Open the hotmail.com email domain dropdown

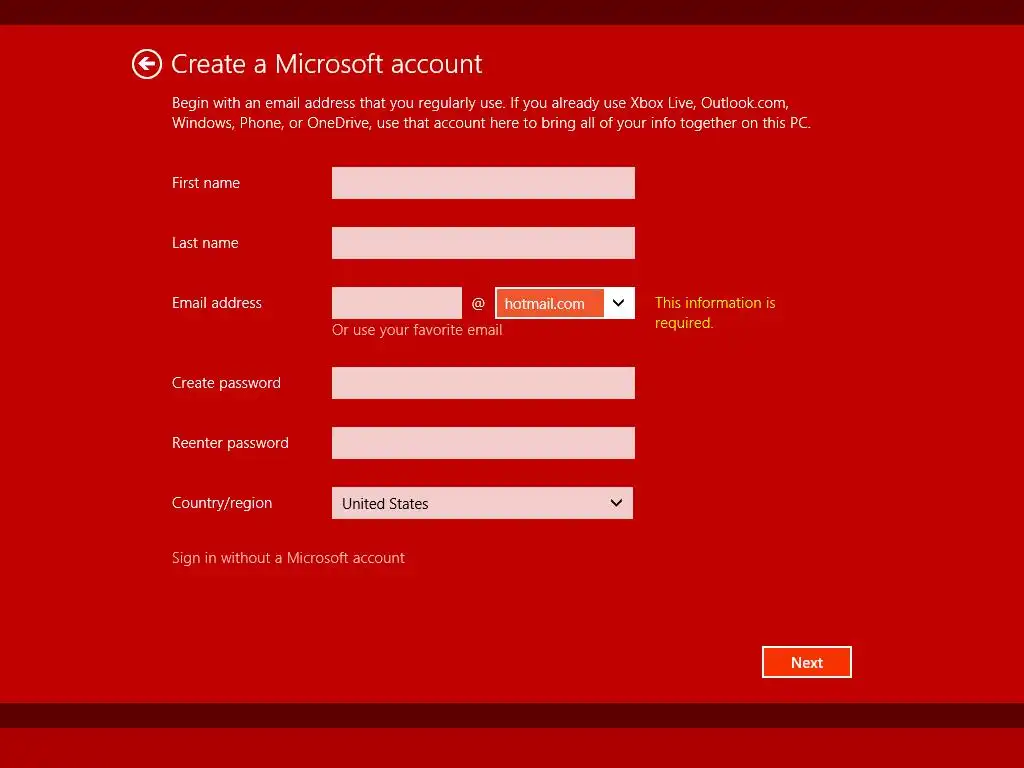click(564, 303)
